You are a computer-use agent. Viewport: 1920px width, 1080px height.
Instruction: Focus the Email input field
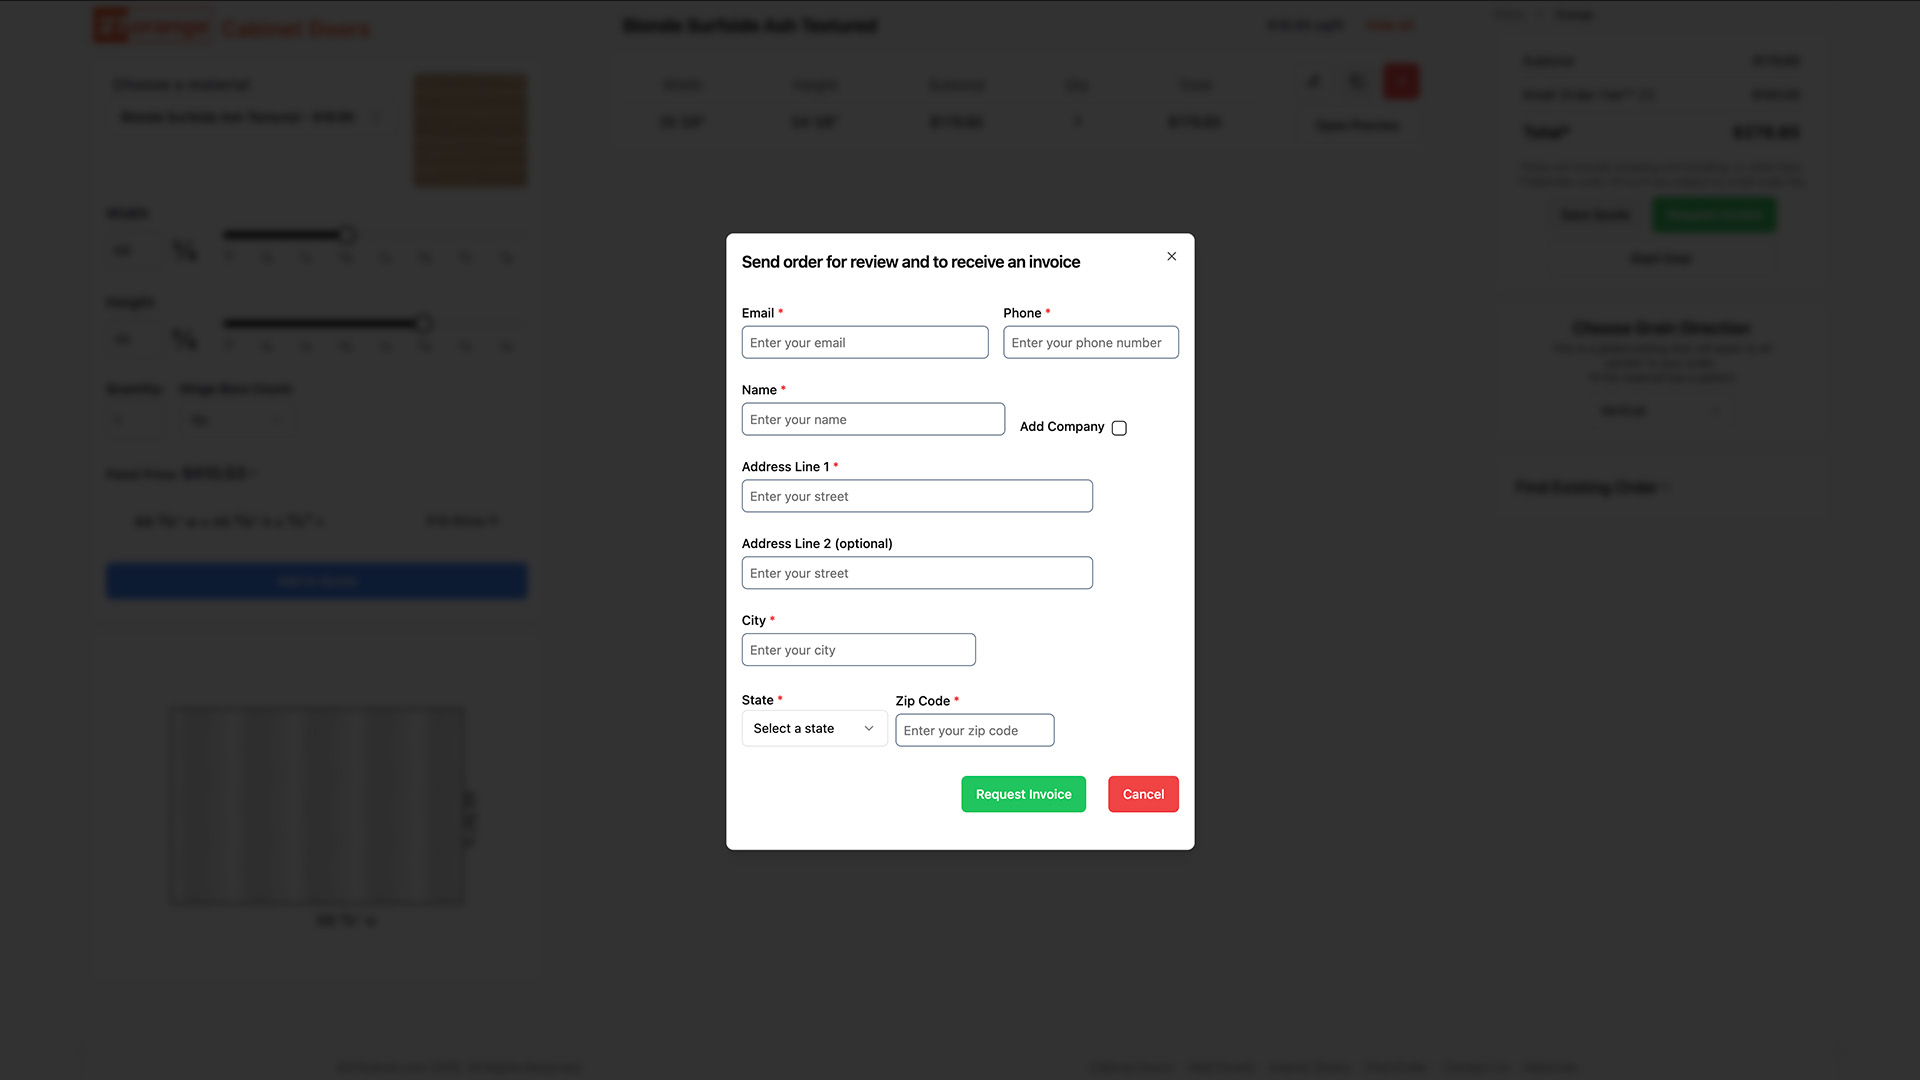coord(864,343)
